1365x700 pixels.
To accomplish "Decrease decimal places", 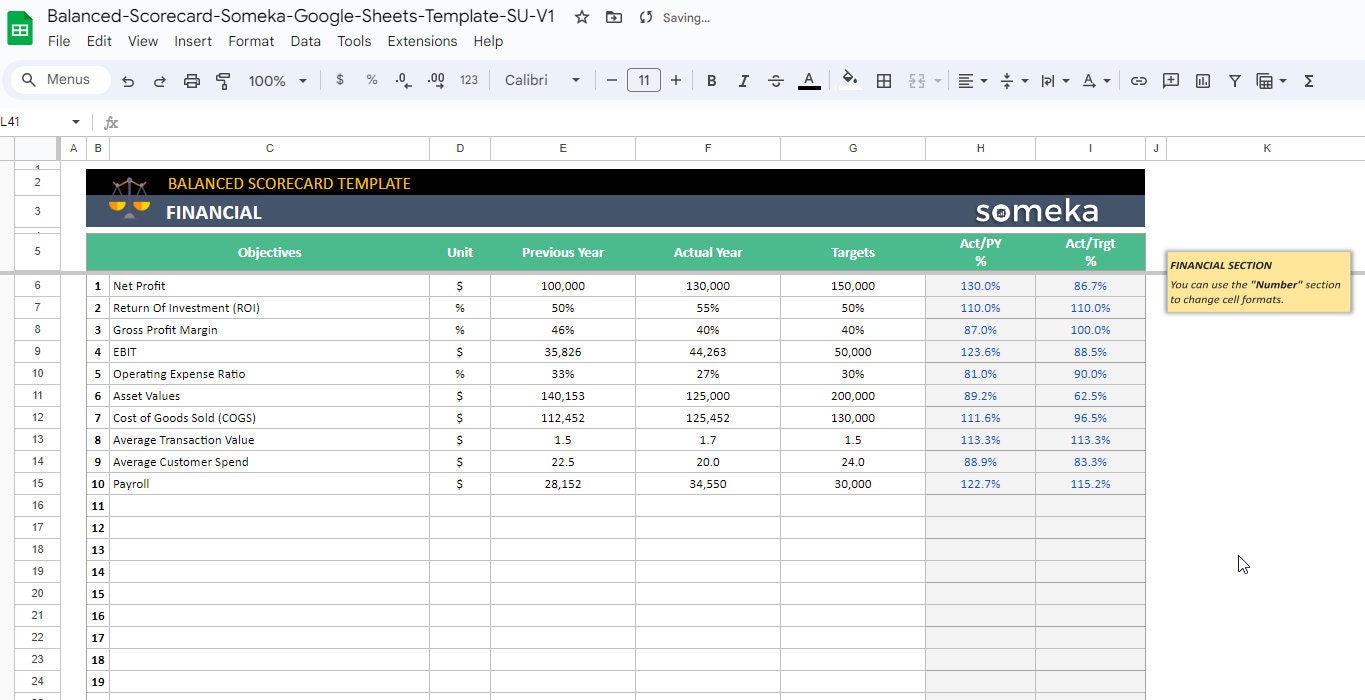I will pyautogui.click(x=403, y=80).
